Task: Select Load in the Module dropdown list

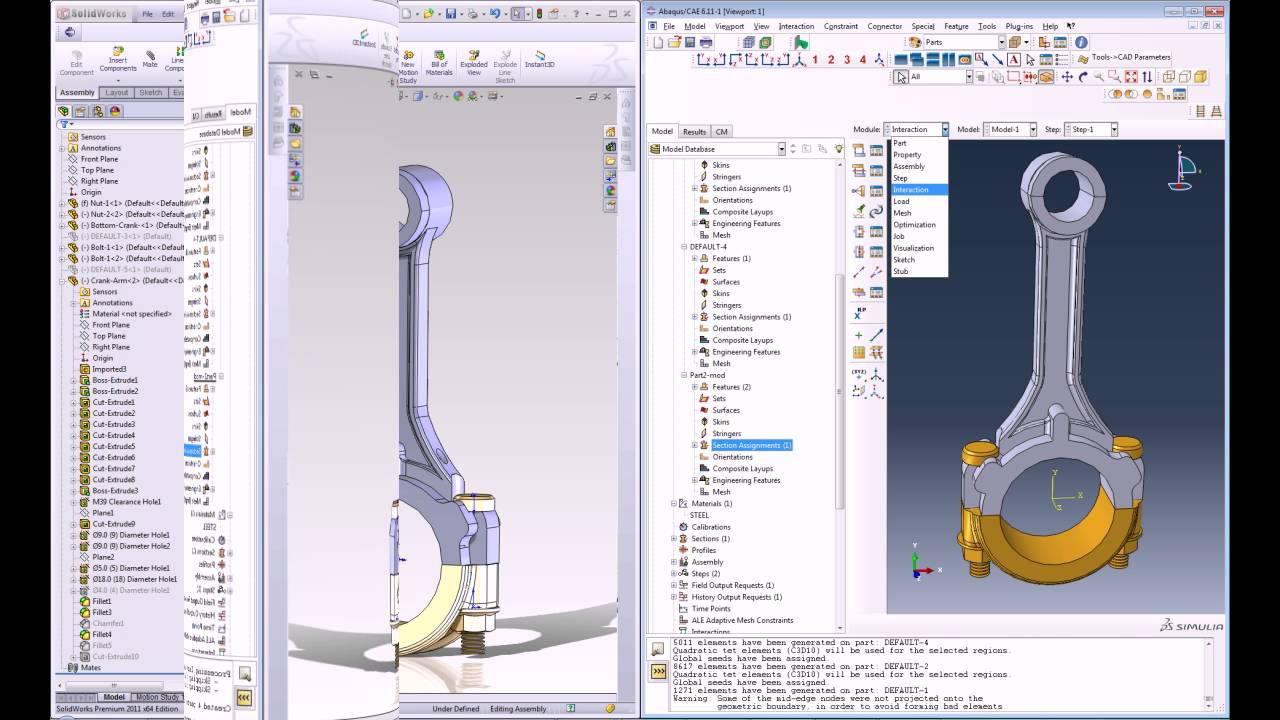Action: [x=901, y=201]
